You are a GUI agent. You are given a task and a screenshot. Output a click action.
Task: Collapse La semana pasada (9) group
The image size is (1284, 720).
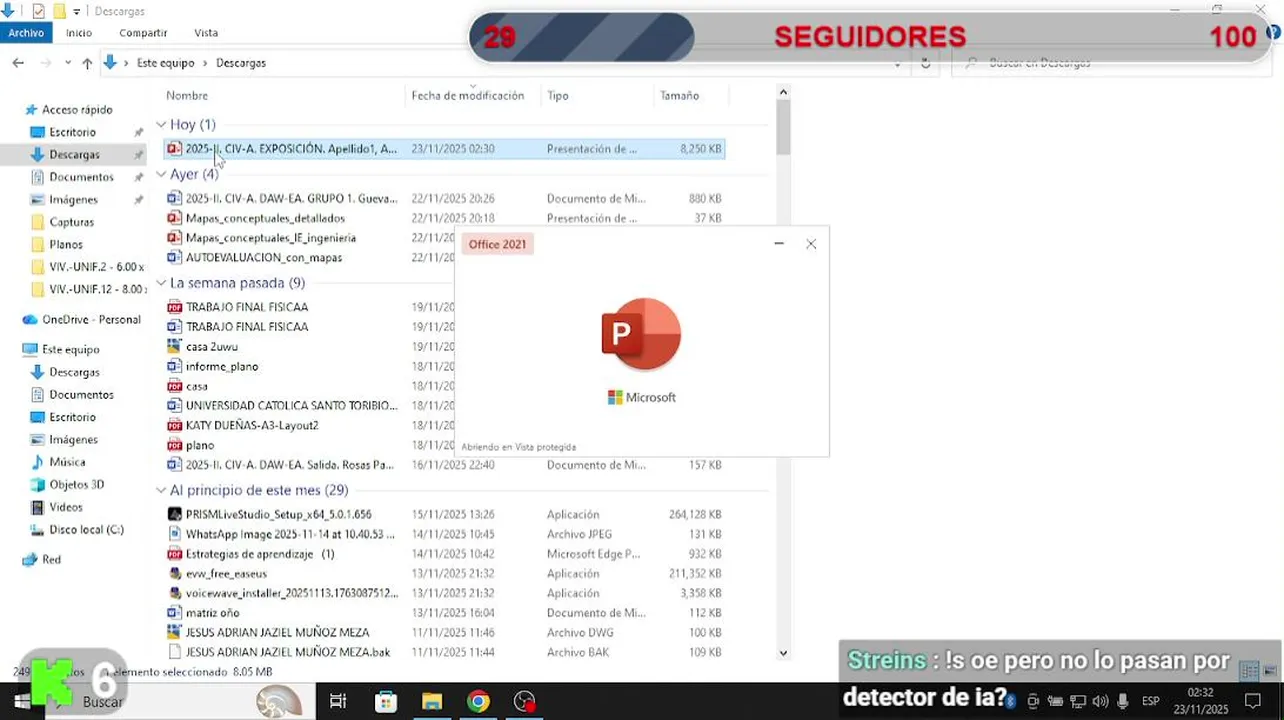click(x=161, y=283)
